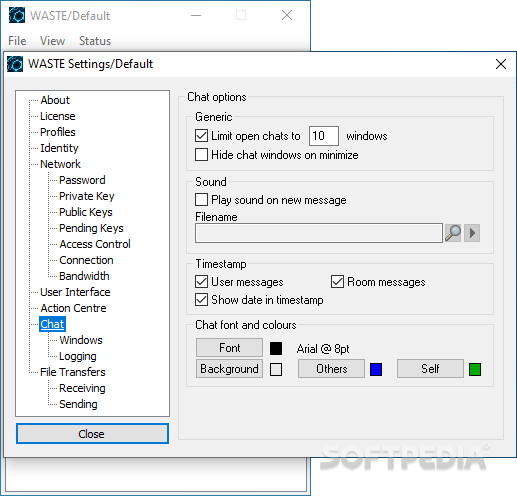
Task: Select Network in the settings tree
Action: coord(60,164)
